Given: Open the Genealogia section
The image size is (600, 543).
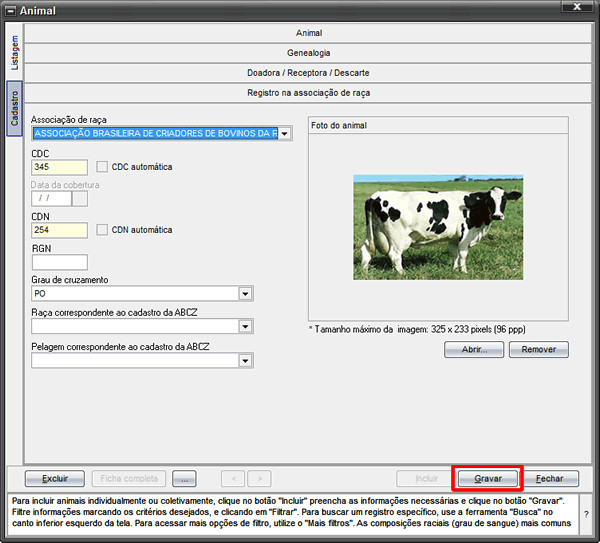Looking at the screenshot, I should coord(308,53).
